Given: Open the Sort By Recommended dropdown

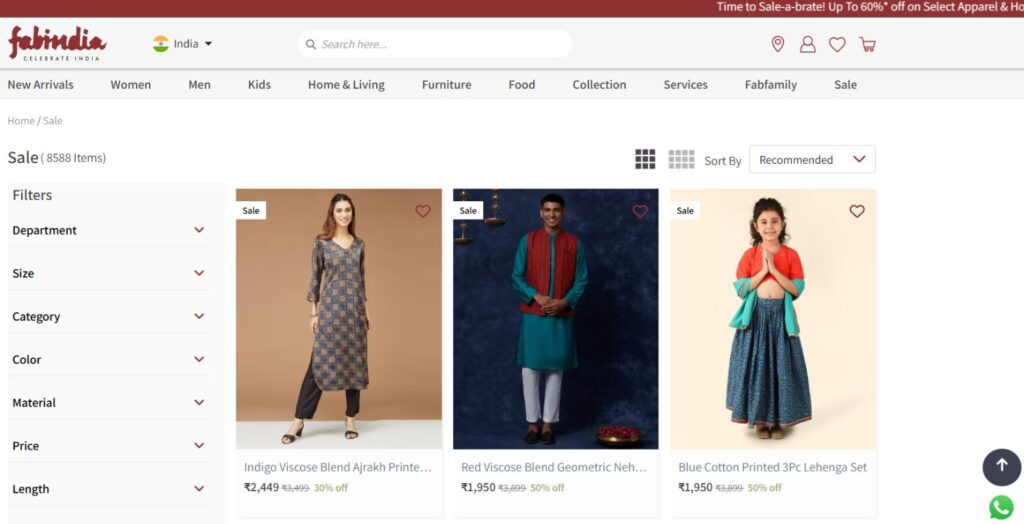Looking at the screenshot, I should [812, 159].
